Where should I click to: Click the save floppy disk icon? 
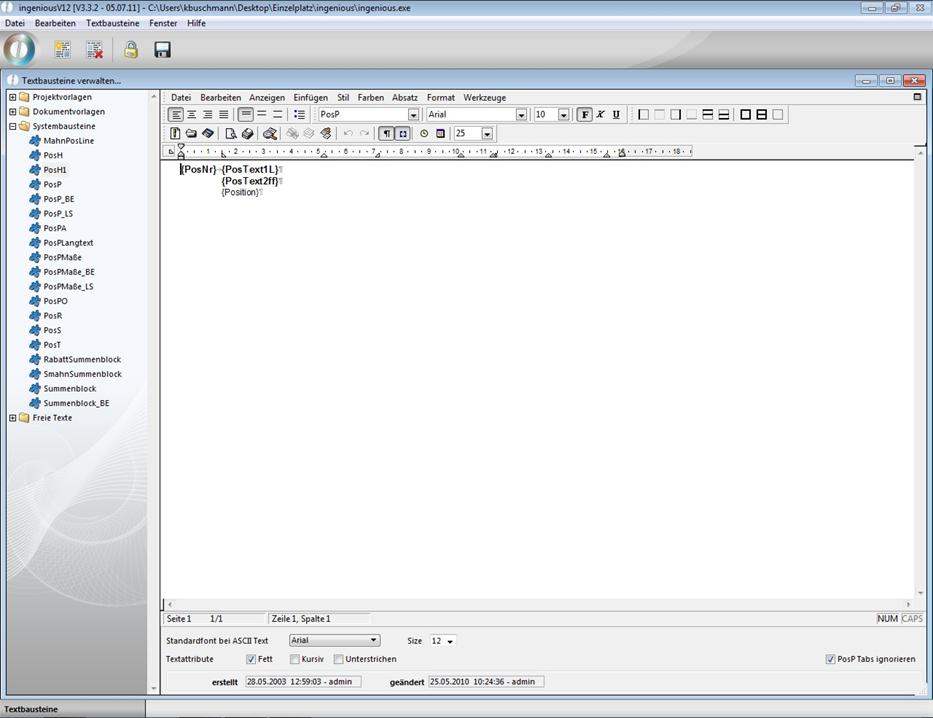pos(162,50)
